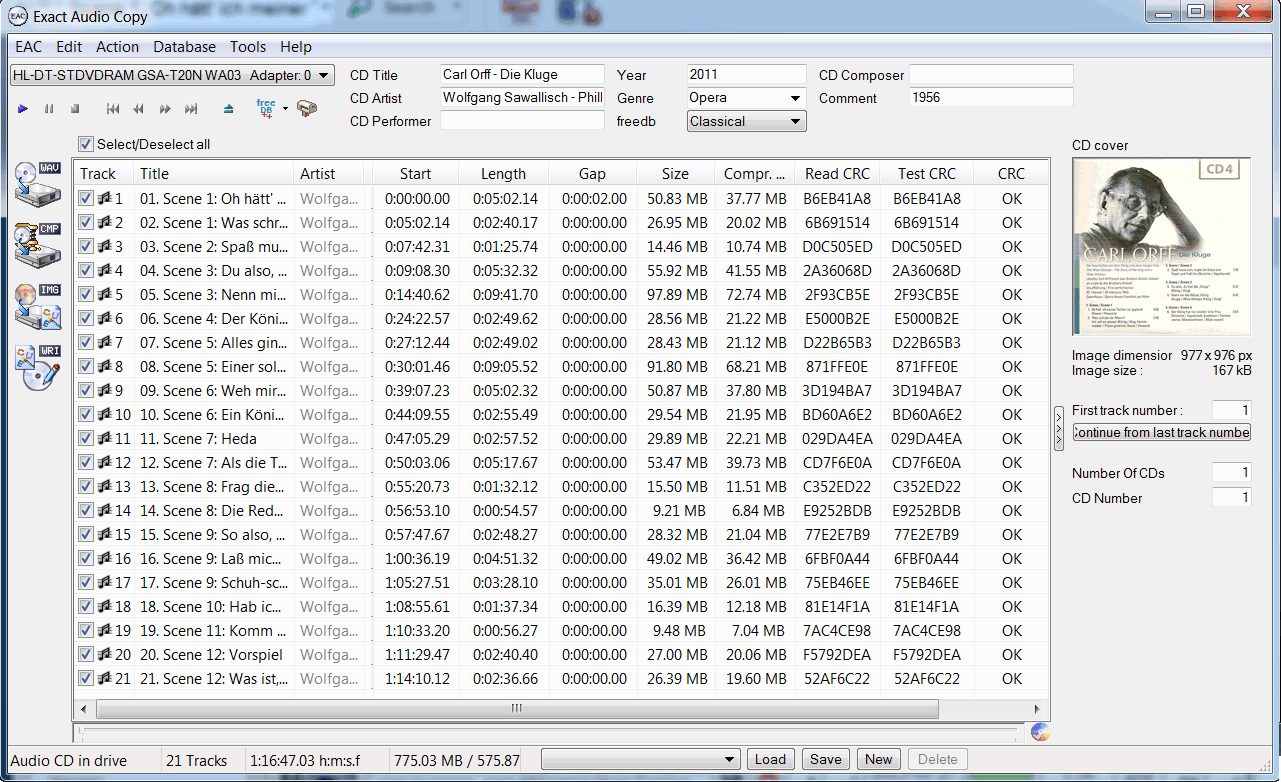Open the Database menu
Image resolution: width=1281 pixels, height=782 pixels.
184,47
